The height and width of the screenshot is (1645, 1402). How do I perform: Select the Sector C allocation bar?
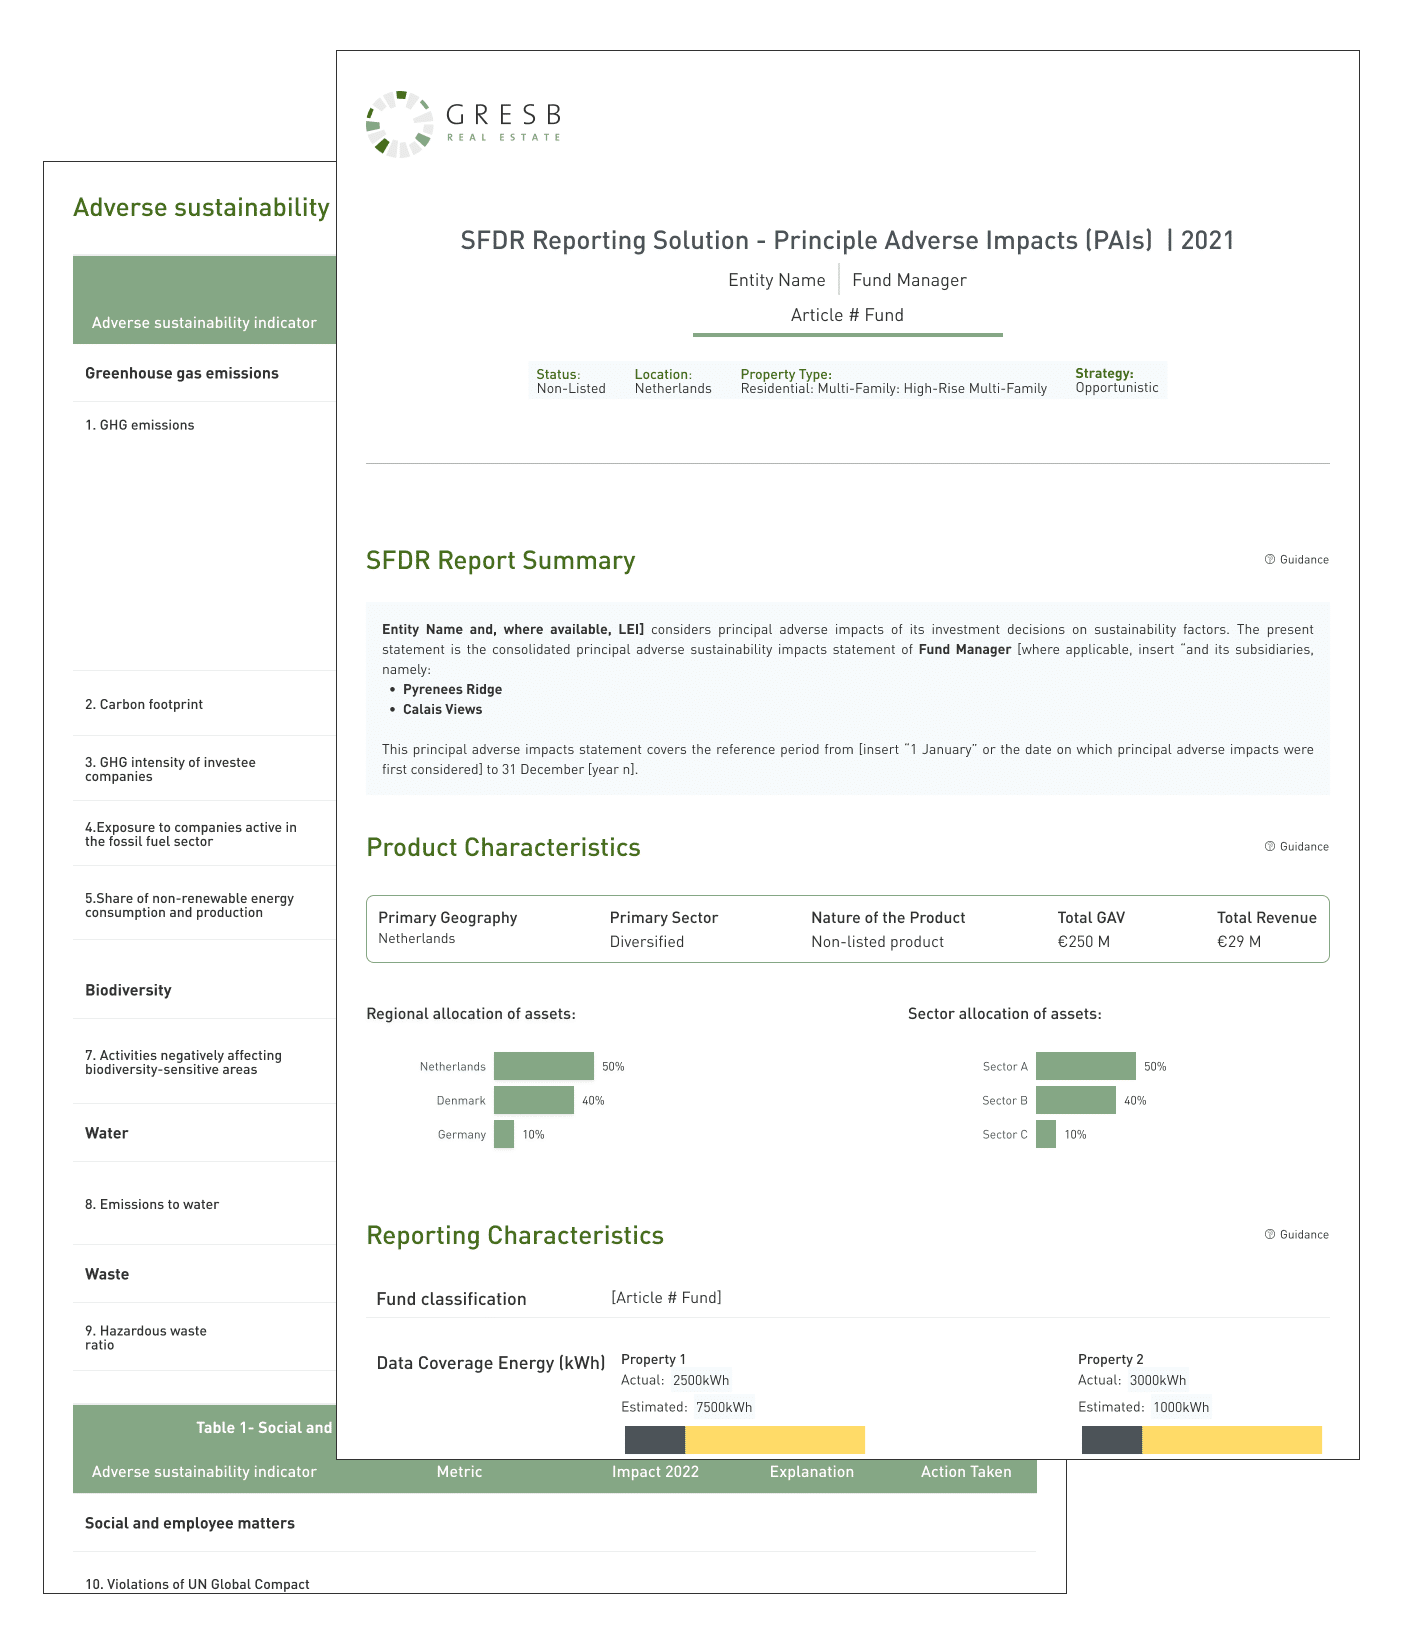pyautogui.click(x=1046, y=1134)
